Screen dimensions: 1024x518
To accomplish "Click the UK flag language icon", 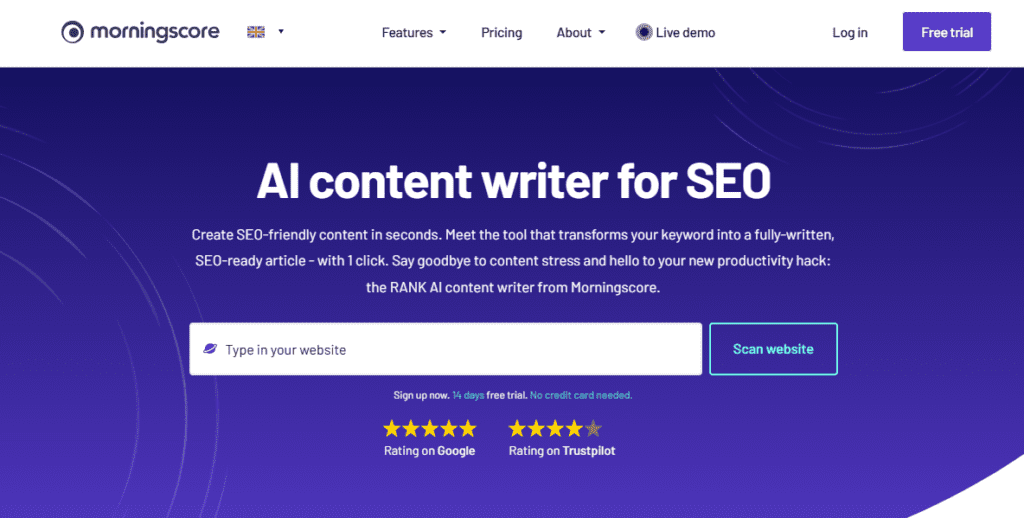I will click(x=256, y=32).
